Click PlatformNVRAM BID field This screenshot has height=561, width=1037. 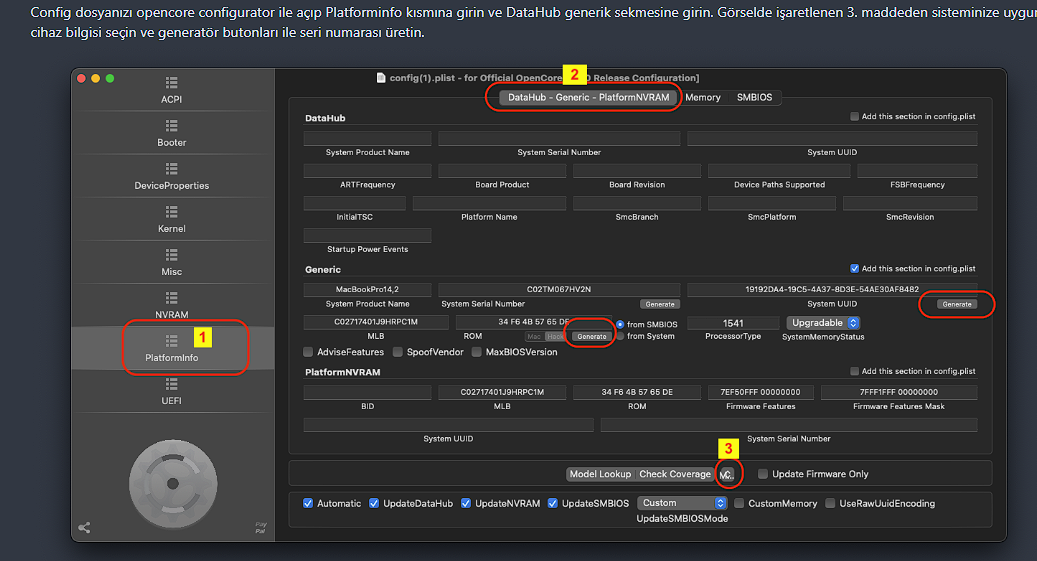(368, 392)
